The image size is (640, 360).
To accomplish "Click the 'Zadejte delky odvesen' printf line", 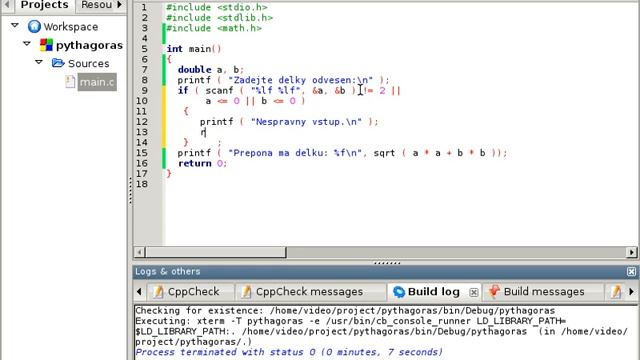I will click(x=283, y=80).
